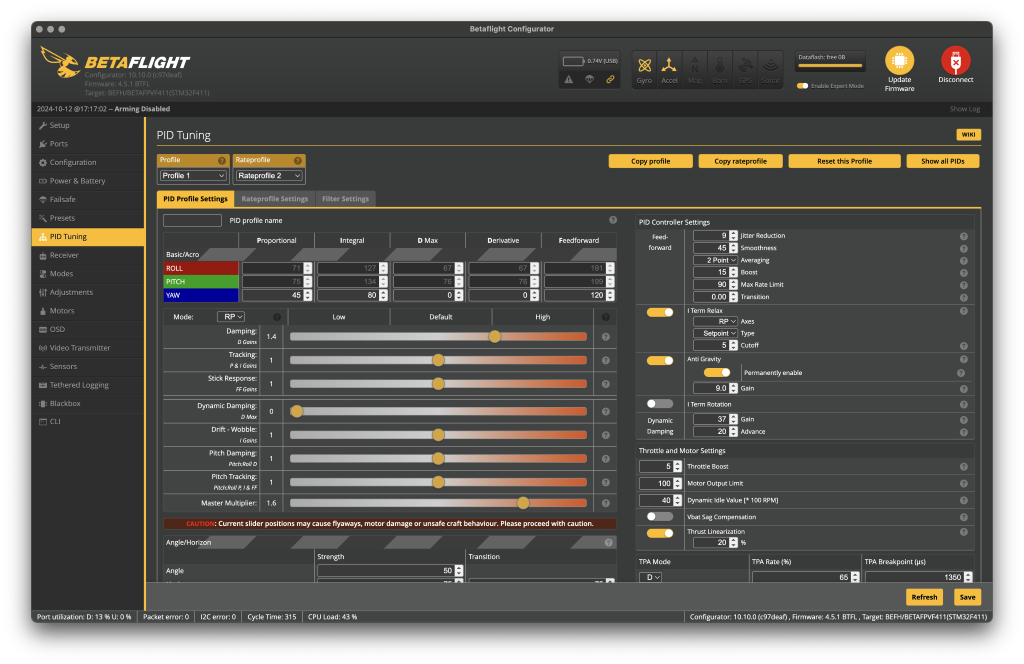Switch to the Filter Settings tab
Screen dimensions: 1024x664
click(x=345, y=199)
